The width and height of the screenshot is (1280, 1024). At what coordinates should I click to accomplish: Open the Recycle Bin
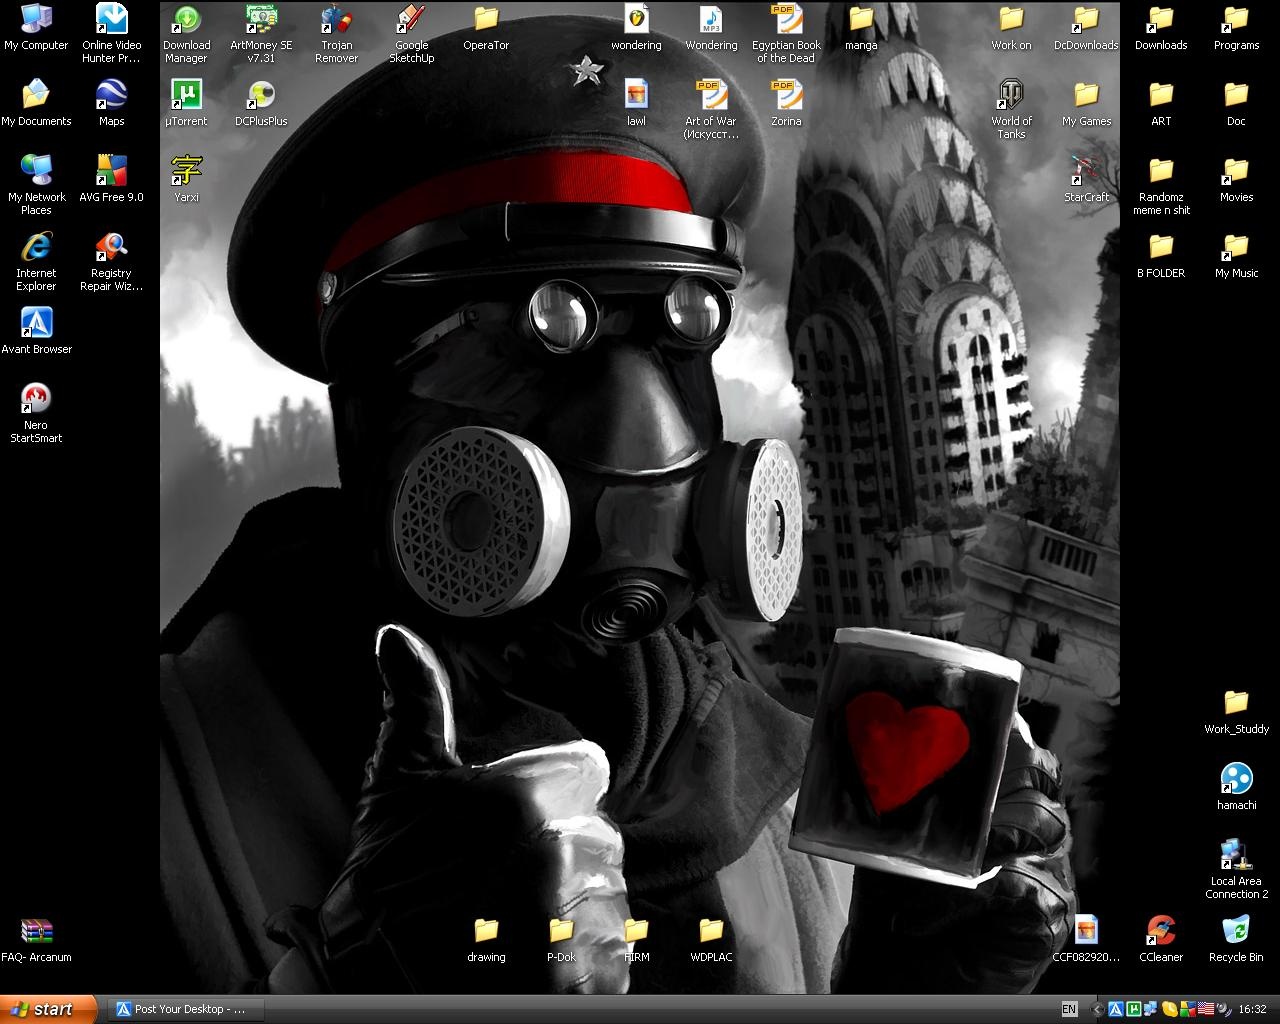point(1236,940)
